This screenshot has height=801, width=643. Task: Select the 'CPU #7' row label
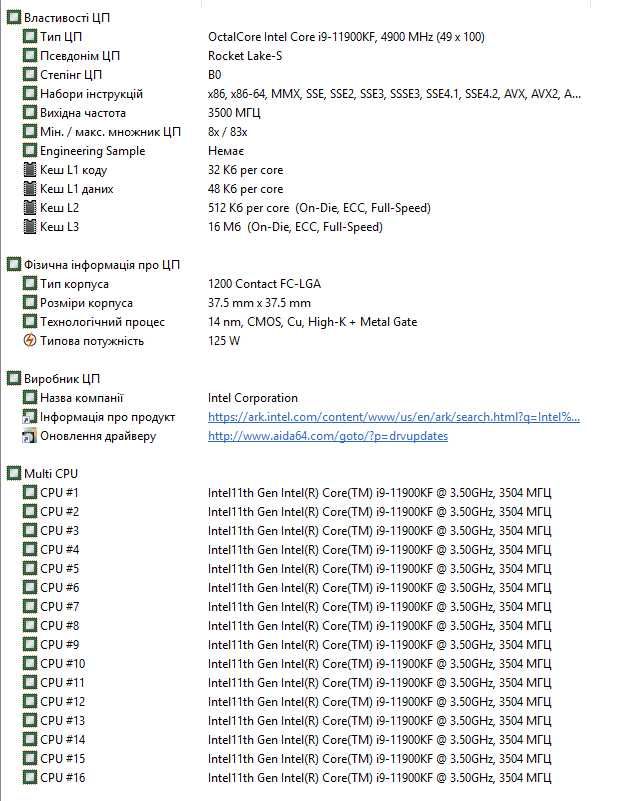click(59, 607)
